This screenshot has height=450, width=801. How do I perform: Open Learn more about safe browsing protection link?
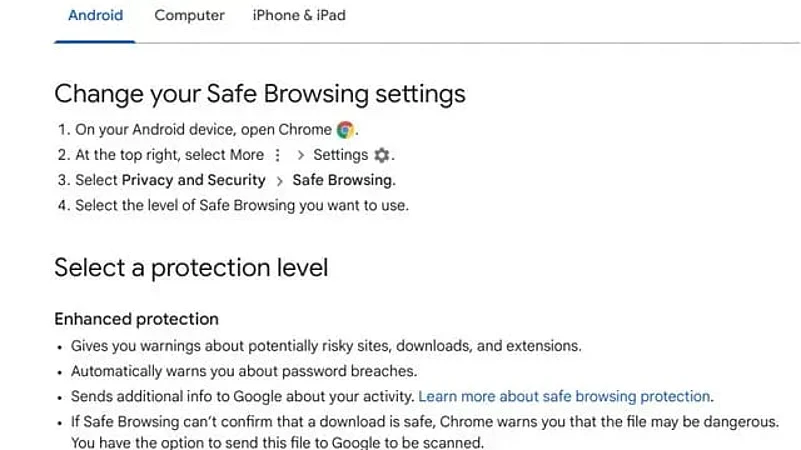coord(564,396)
